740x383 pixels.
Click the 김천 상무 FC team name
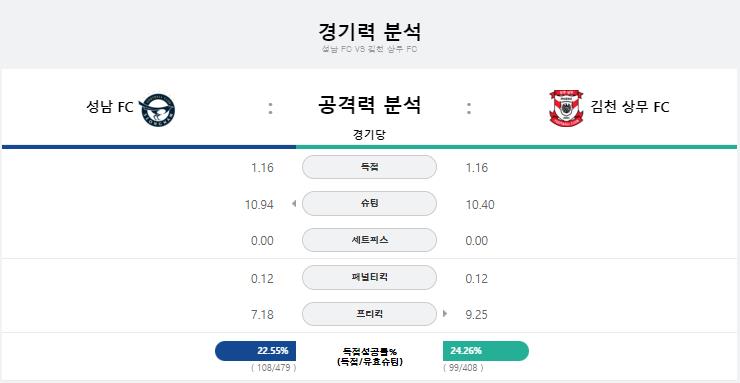click(x=630, y=107)
